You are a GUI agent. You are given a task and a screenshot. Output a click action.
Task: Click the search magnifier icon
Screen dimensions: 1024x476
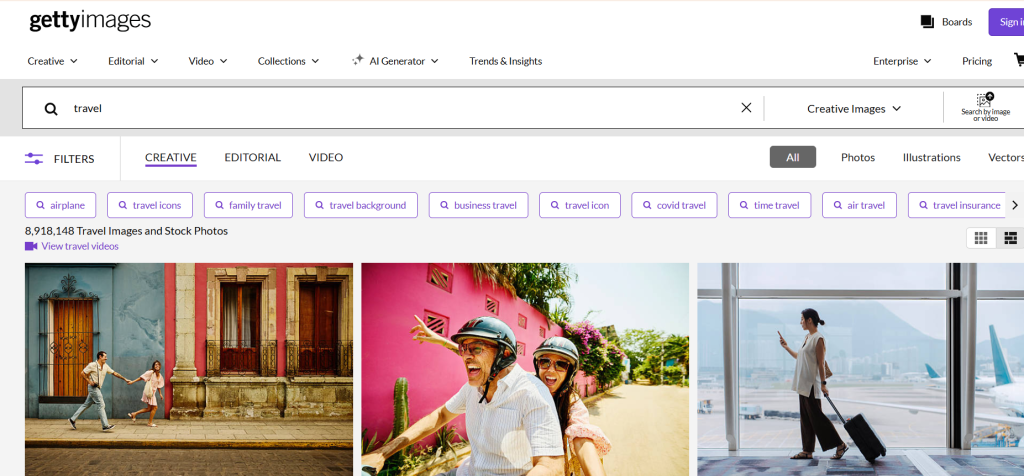(x=51, y=108)
